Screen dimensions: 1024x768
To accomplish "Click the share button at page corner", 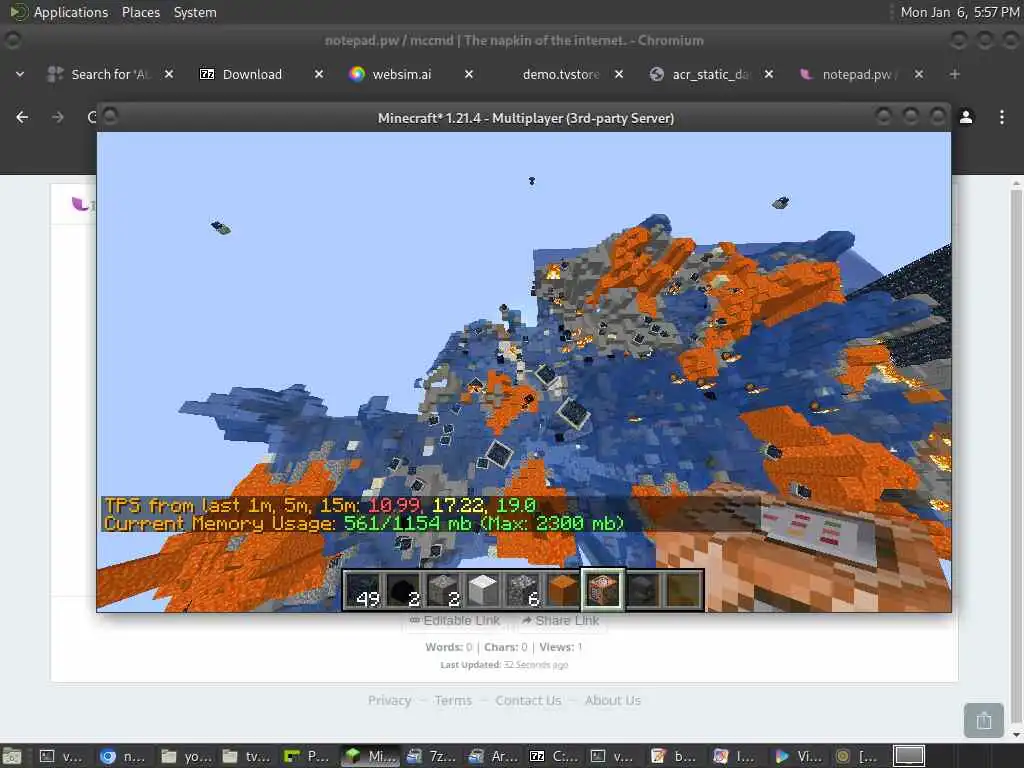I will tap(984, 720).
